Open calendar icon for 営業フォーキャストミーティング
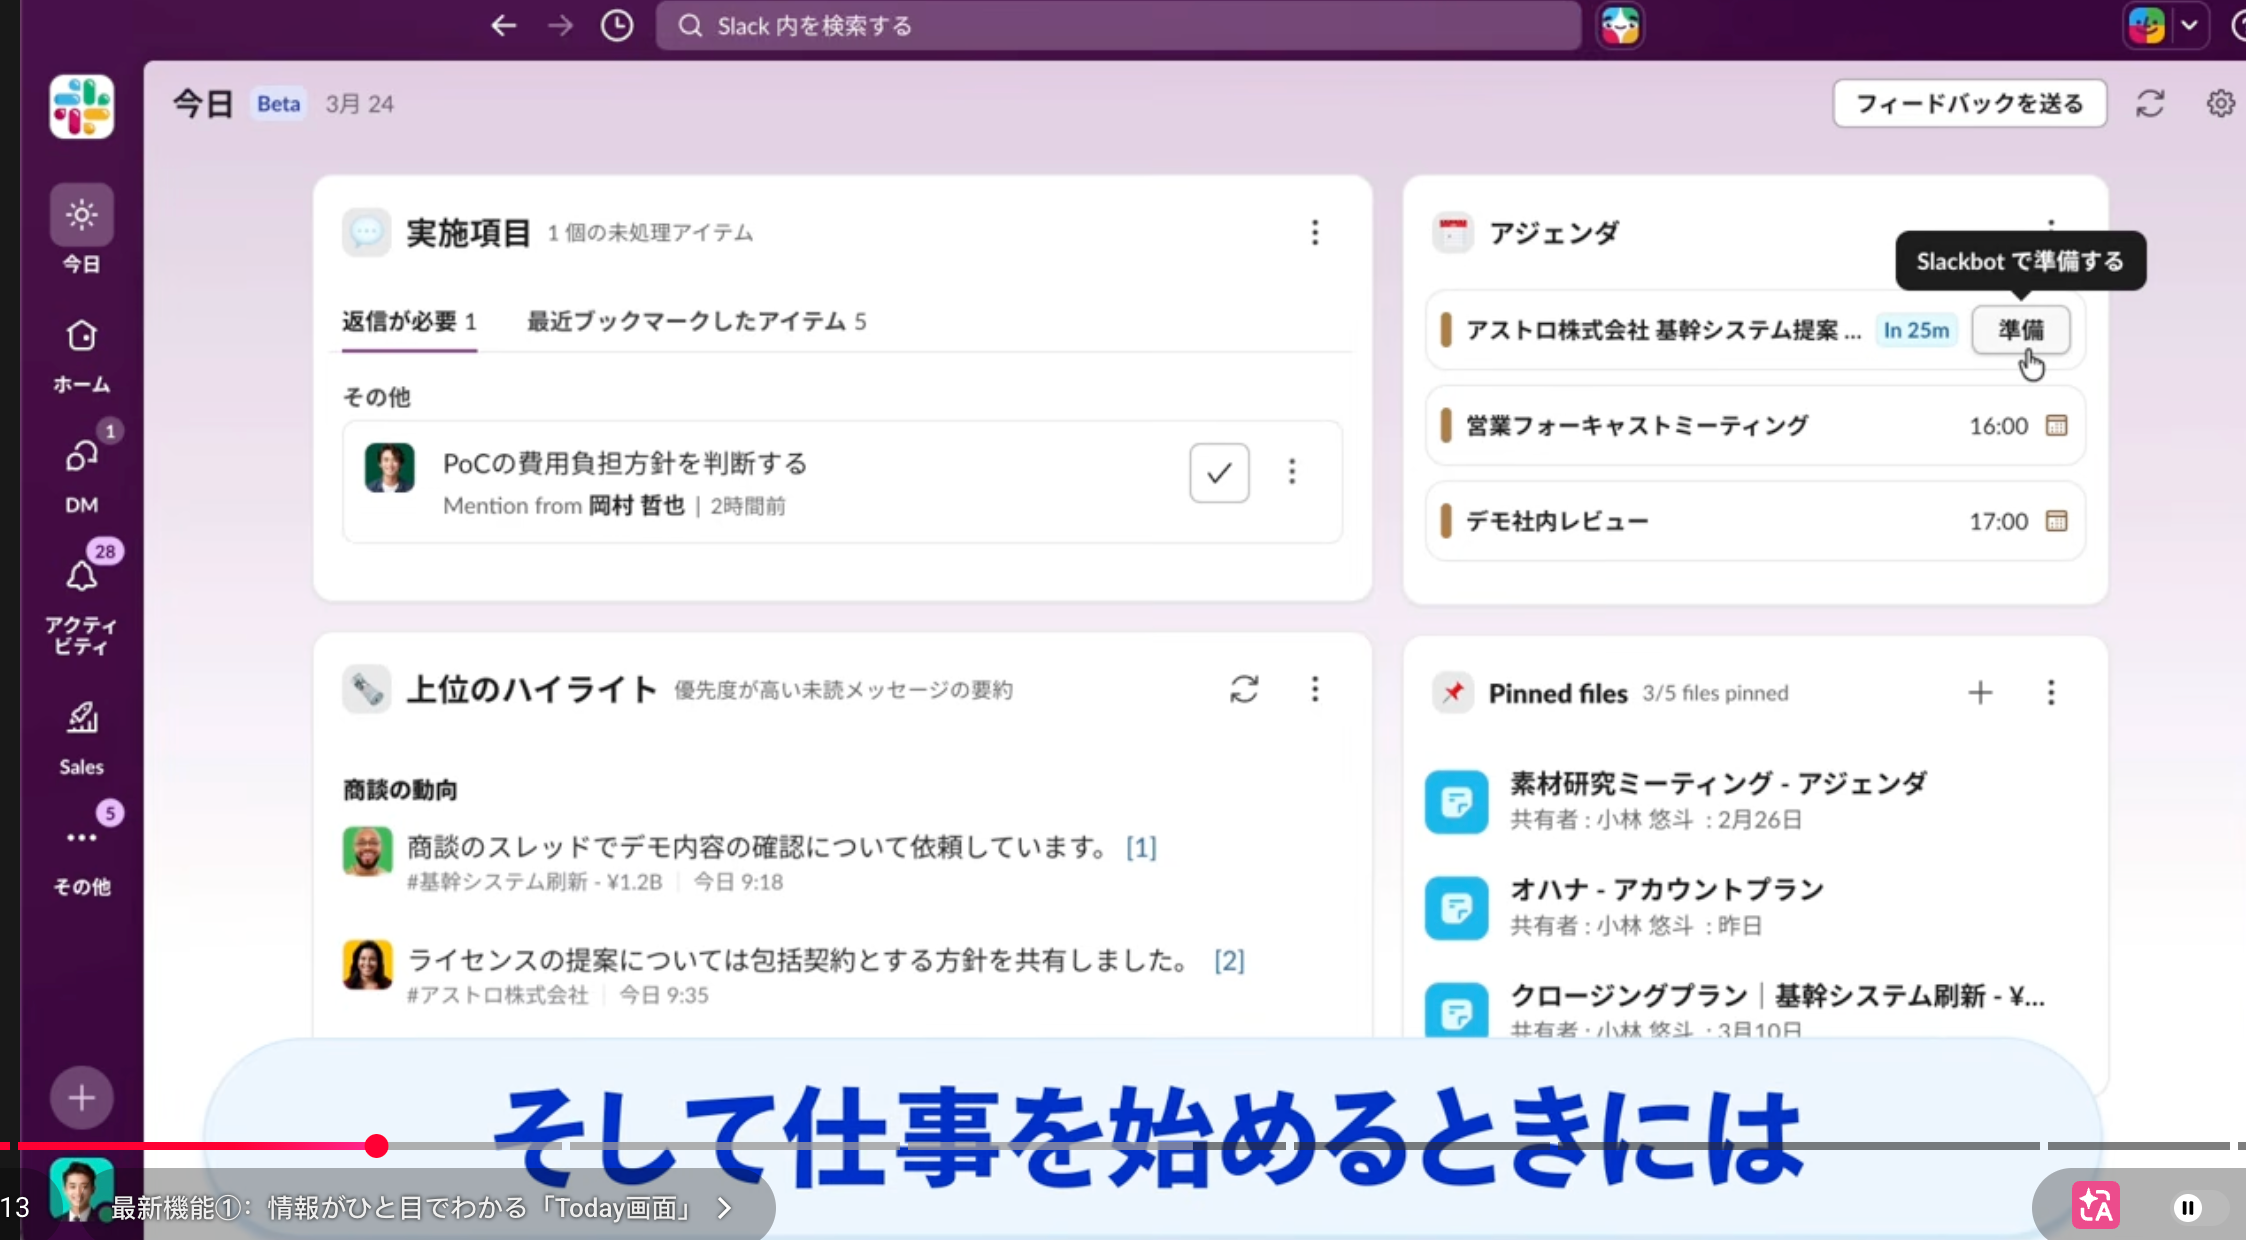 click(2056, 425)
